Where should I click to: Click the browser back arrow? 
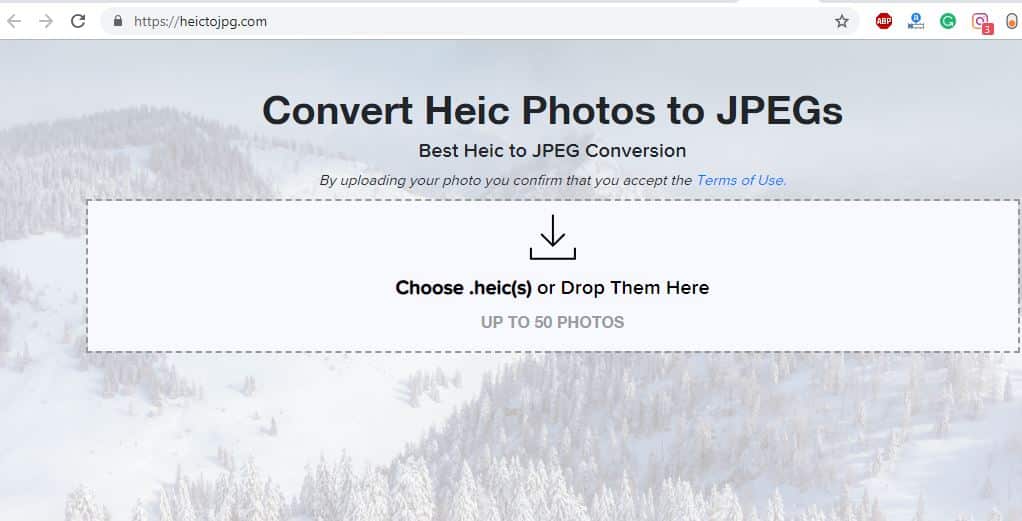[x=14, y=21]
